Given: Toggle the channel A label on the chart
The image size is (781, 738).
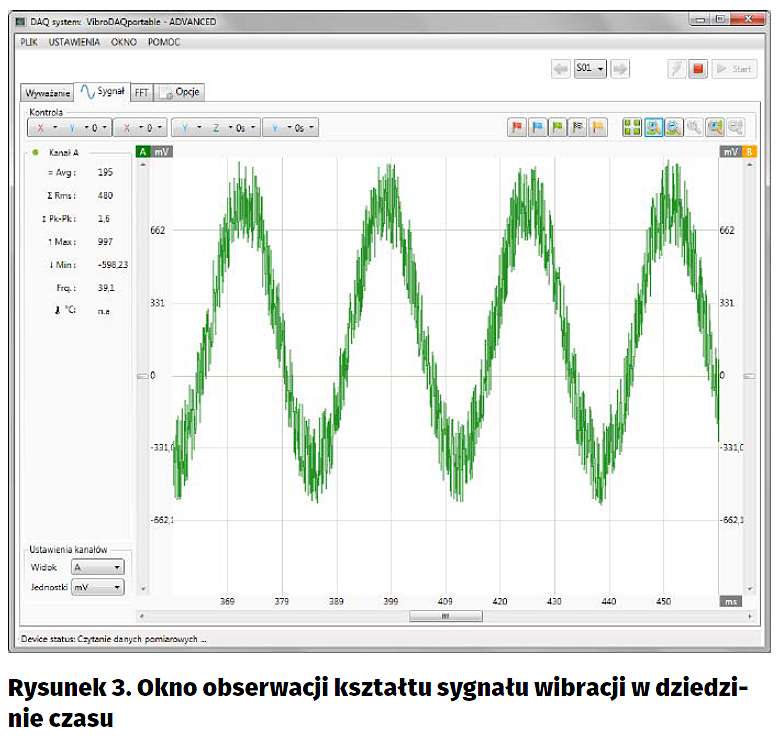Looking at the screenshot, I should click(143, 152).
